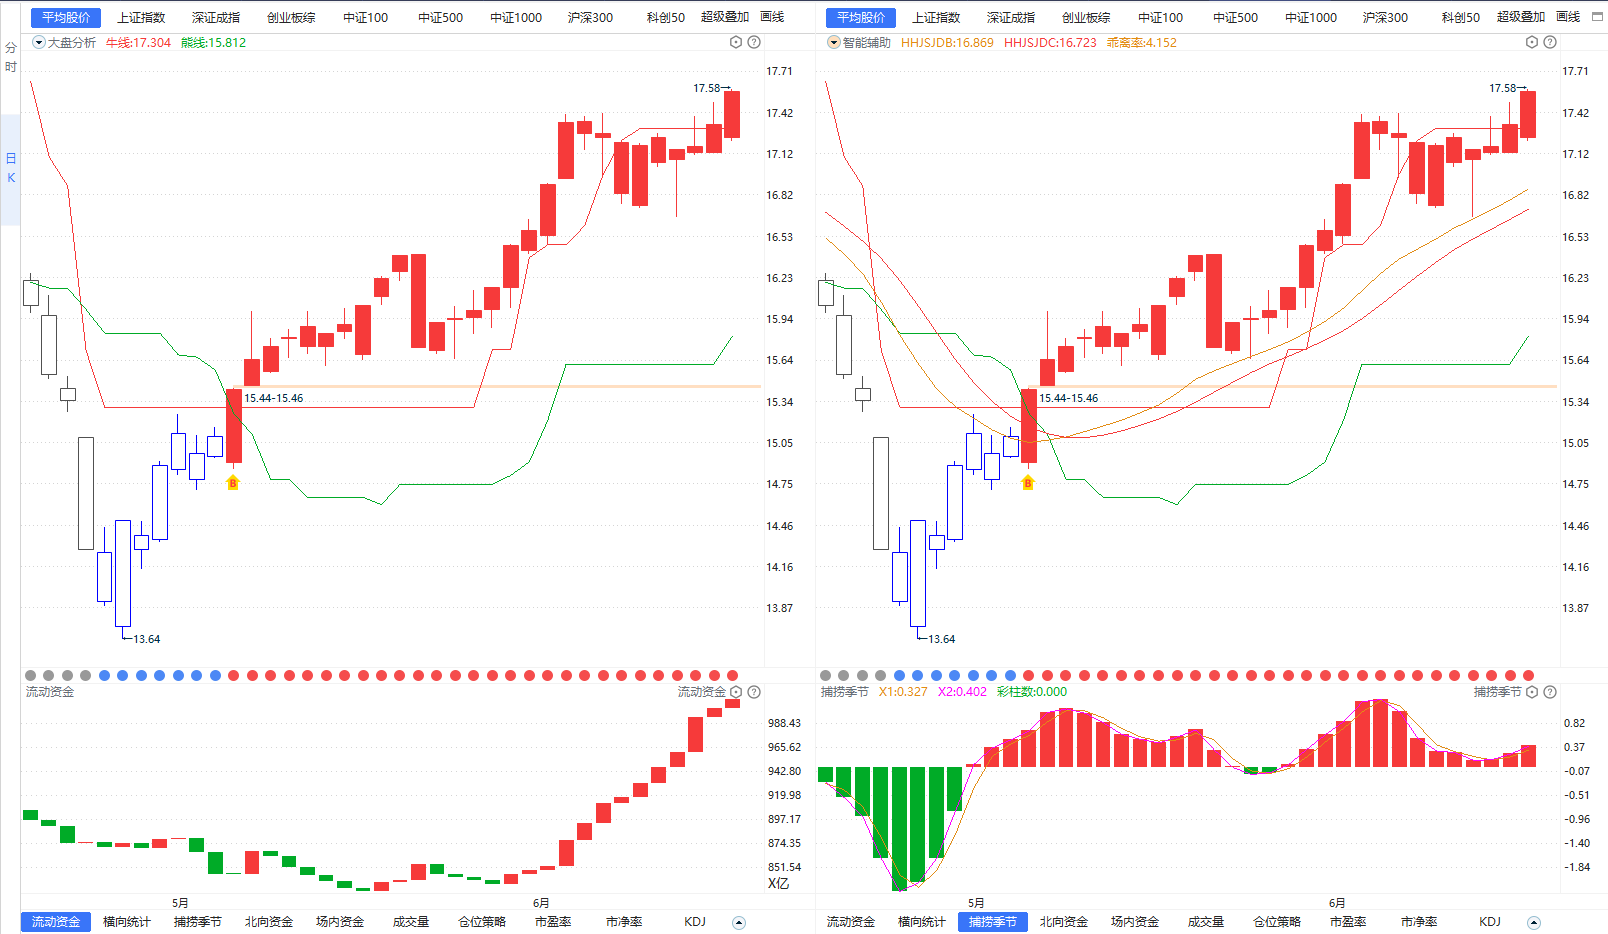1608x934 pixels.
Task: Open settings icon beside 流动资金 sub-chart label
Action: pos(736,692)
